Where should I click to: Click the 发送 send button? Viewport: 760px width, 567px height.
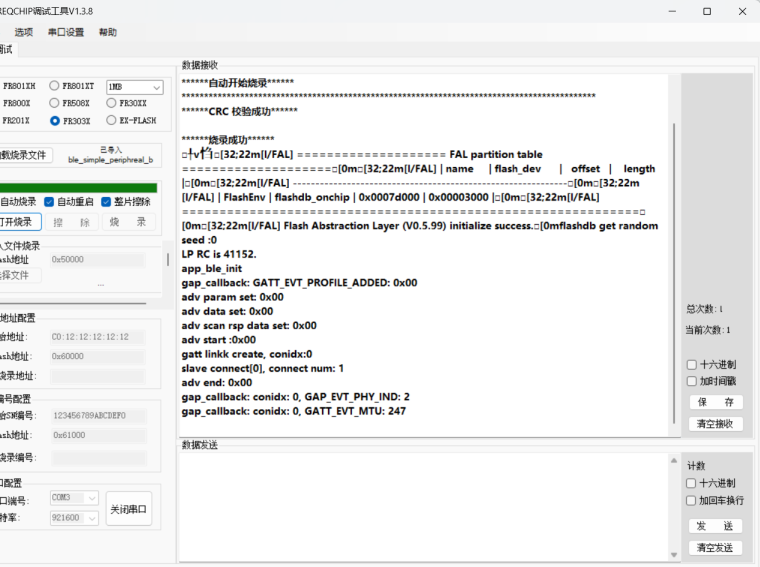pos(715,526)
